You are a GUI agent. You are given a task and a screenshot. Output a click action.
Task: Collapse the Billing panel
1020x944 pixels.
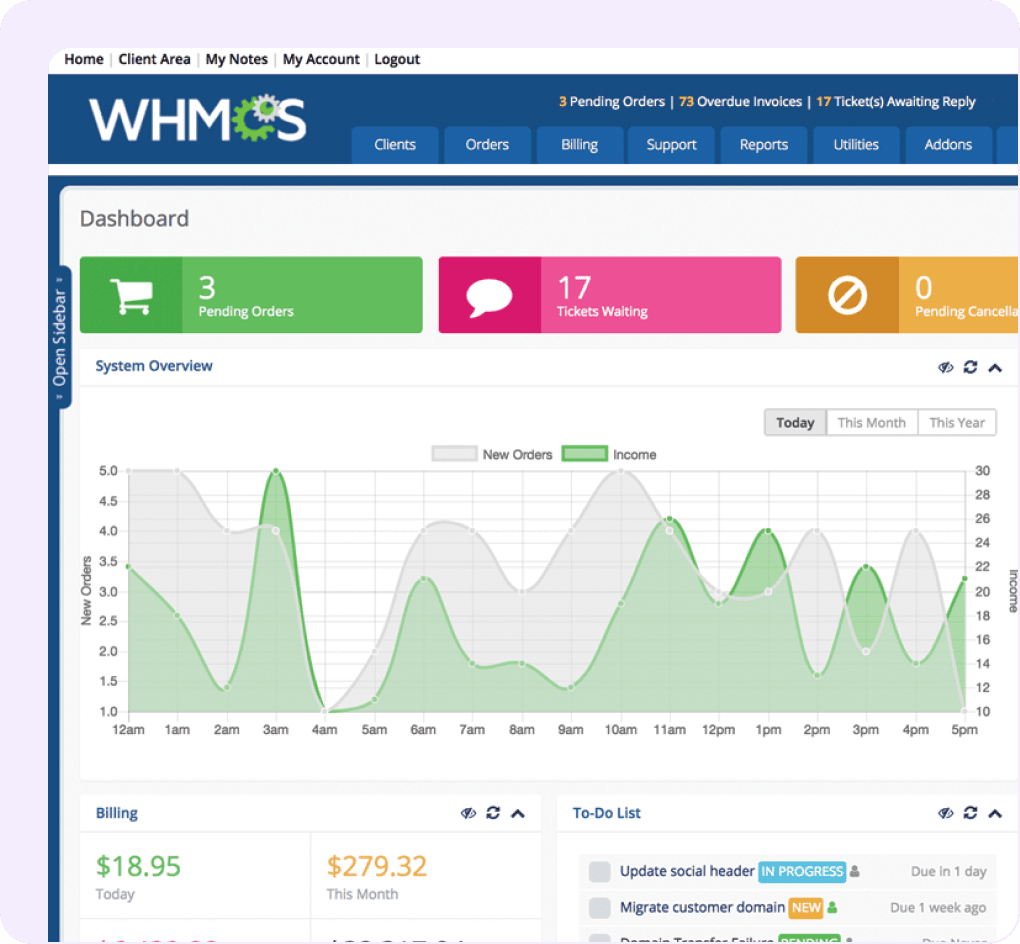click(518, 813)
